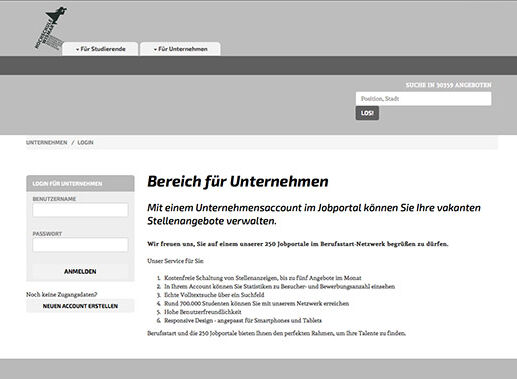The image size is (517, 379).
Task: Click list item 'Rund 700.000 Studenten' line
Action: pyautogui.click(x=256, y=304)
